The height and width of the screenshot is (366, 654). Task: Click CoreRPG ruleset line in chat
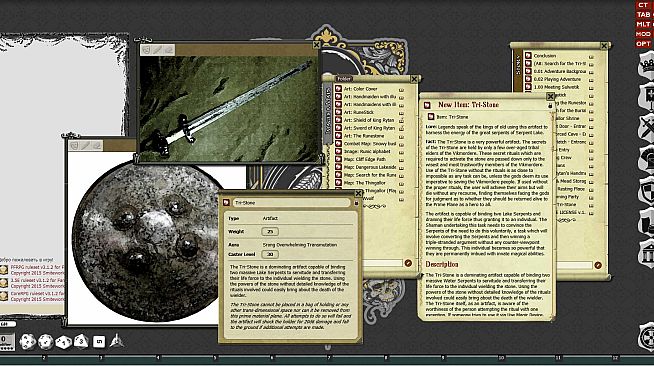tap(38, 293)
